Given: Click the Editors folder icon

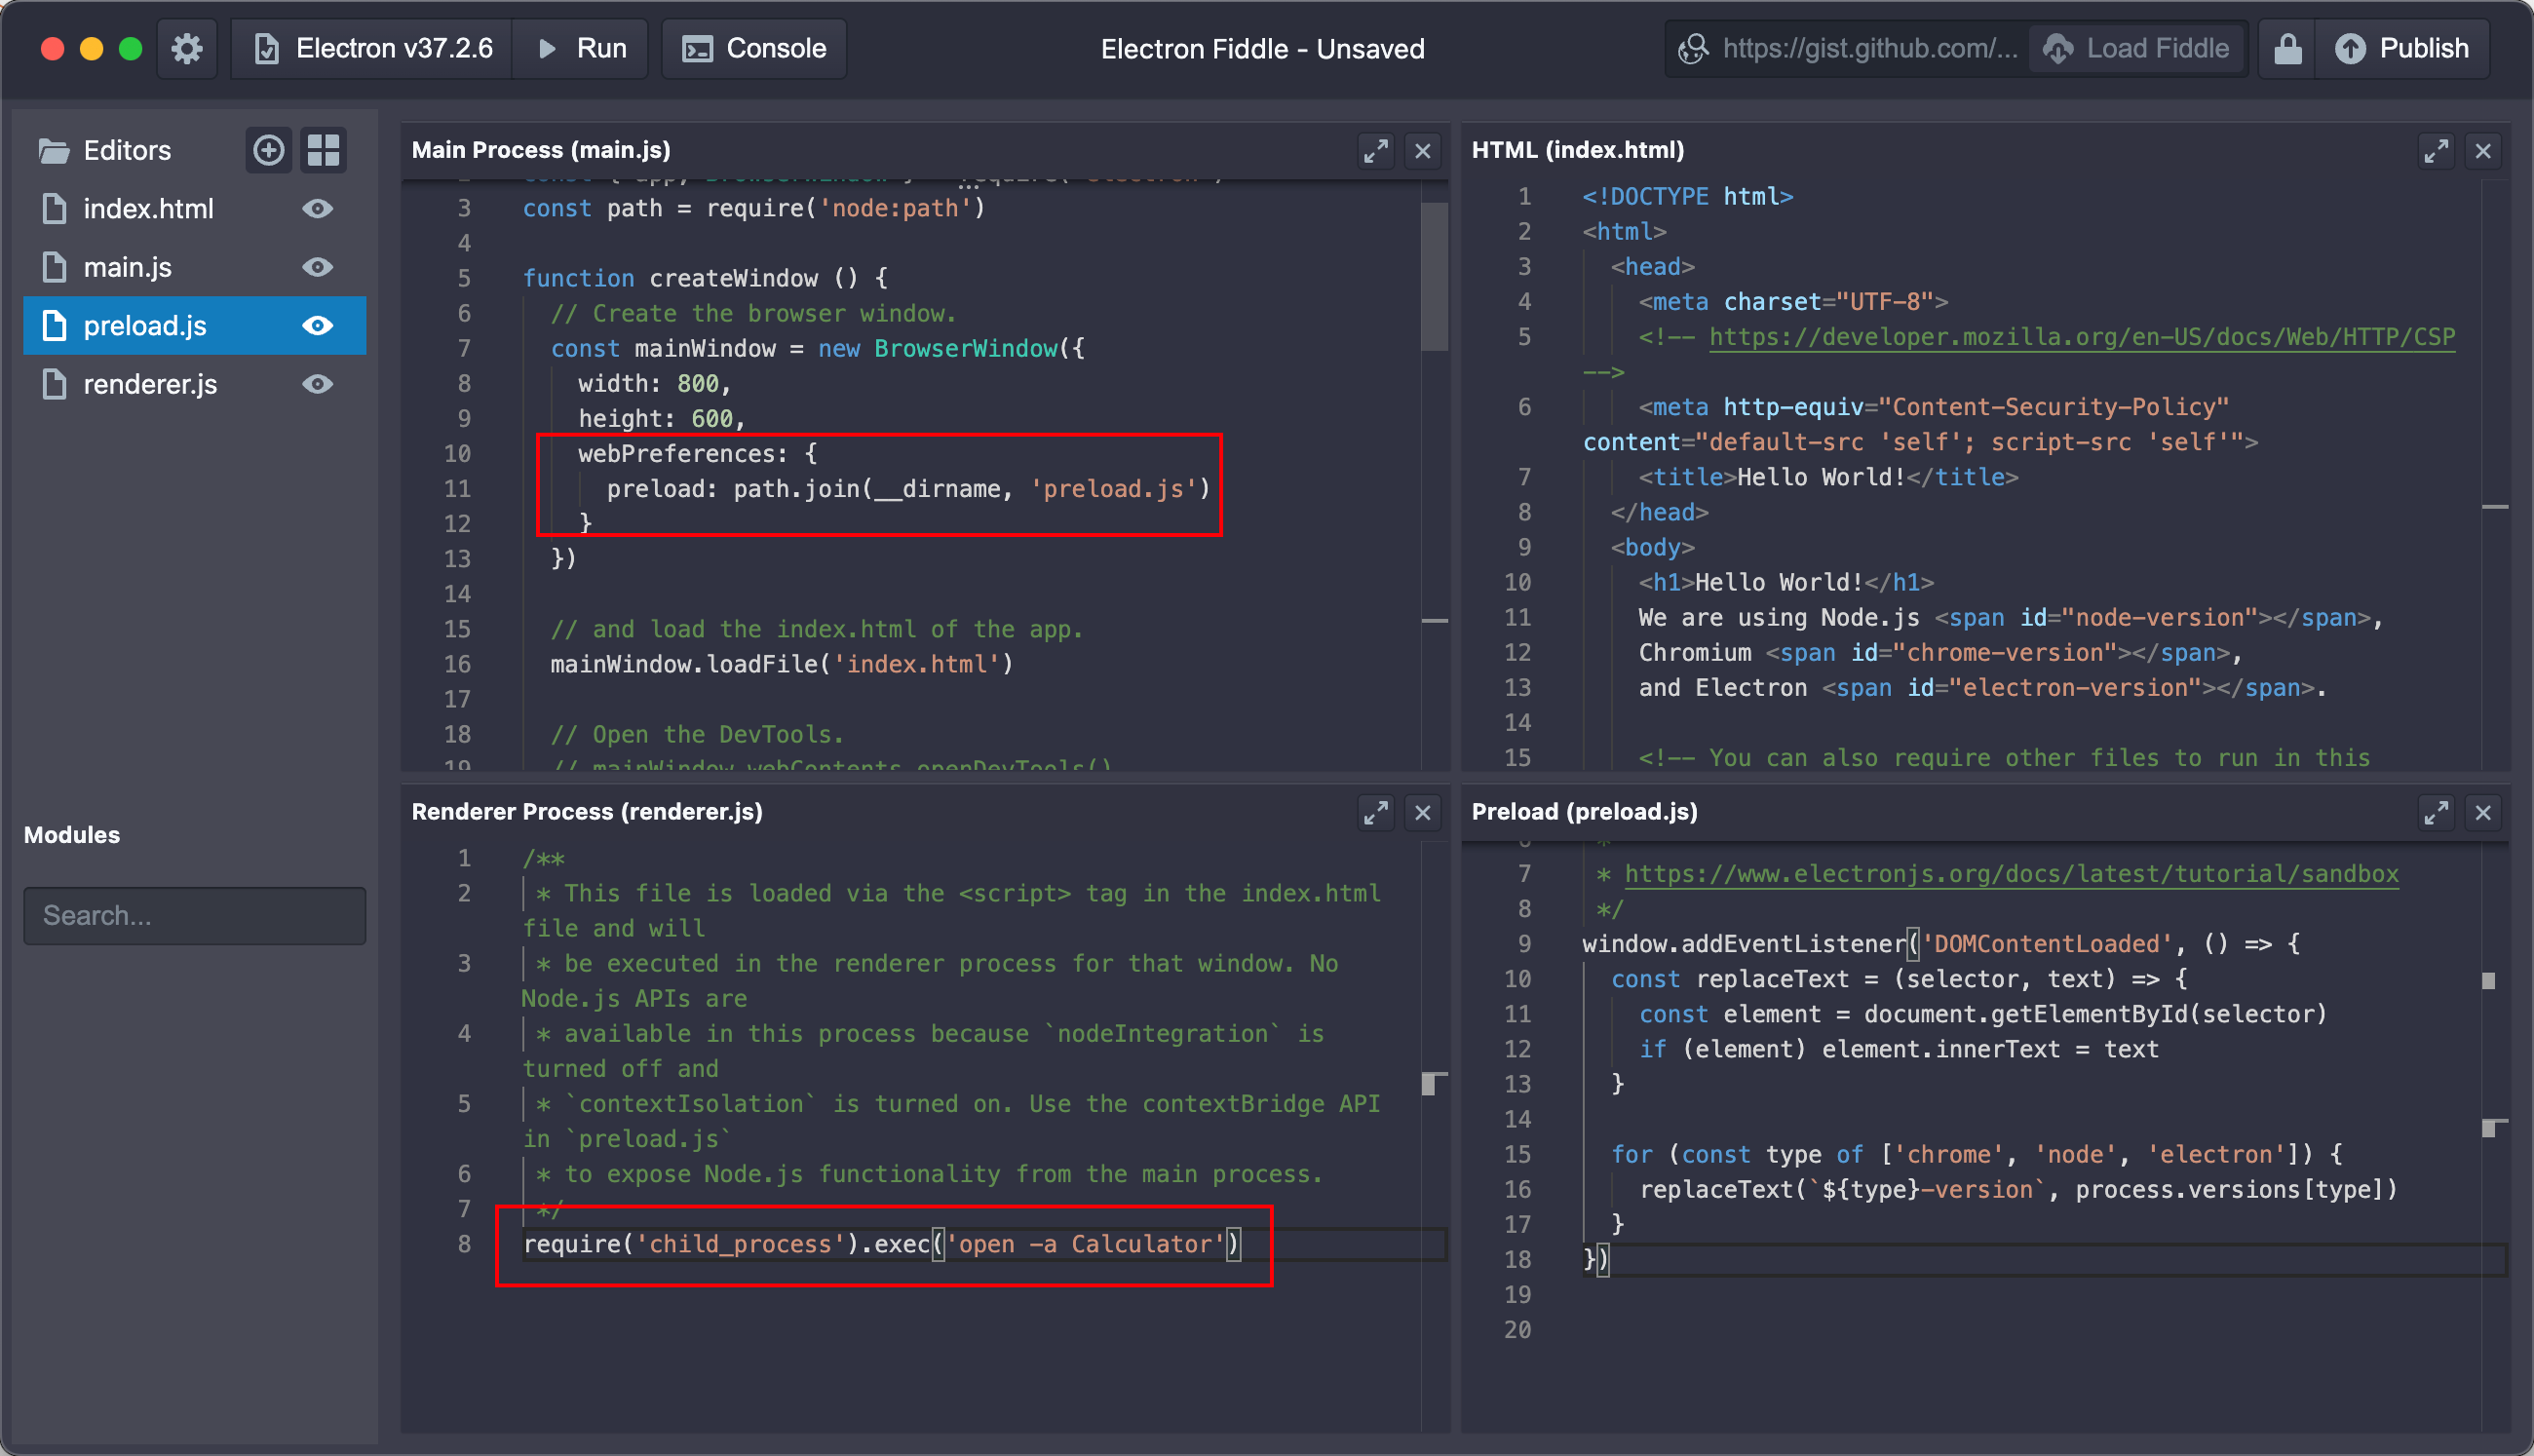Looking at the screenshot, I should [x=54, y=150].
